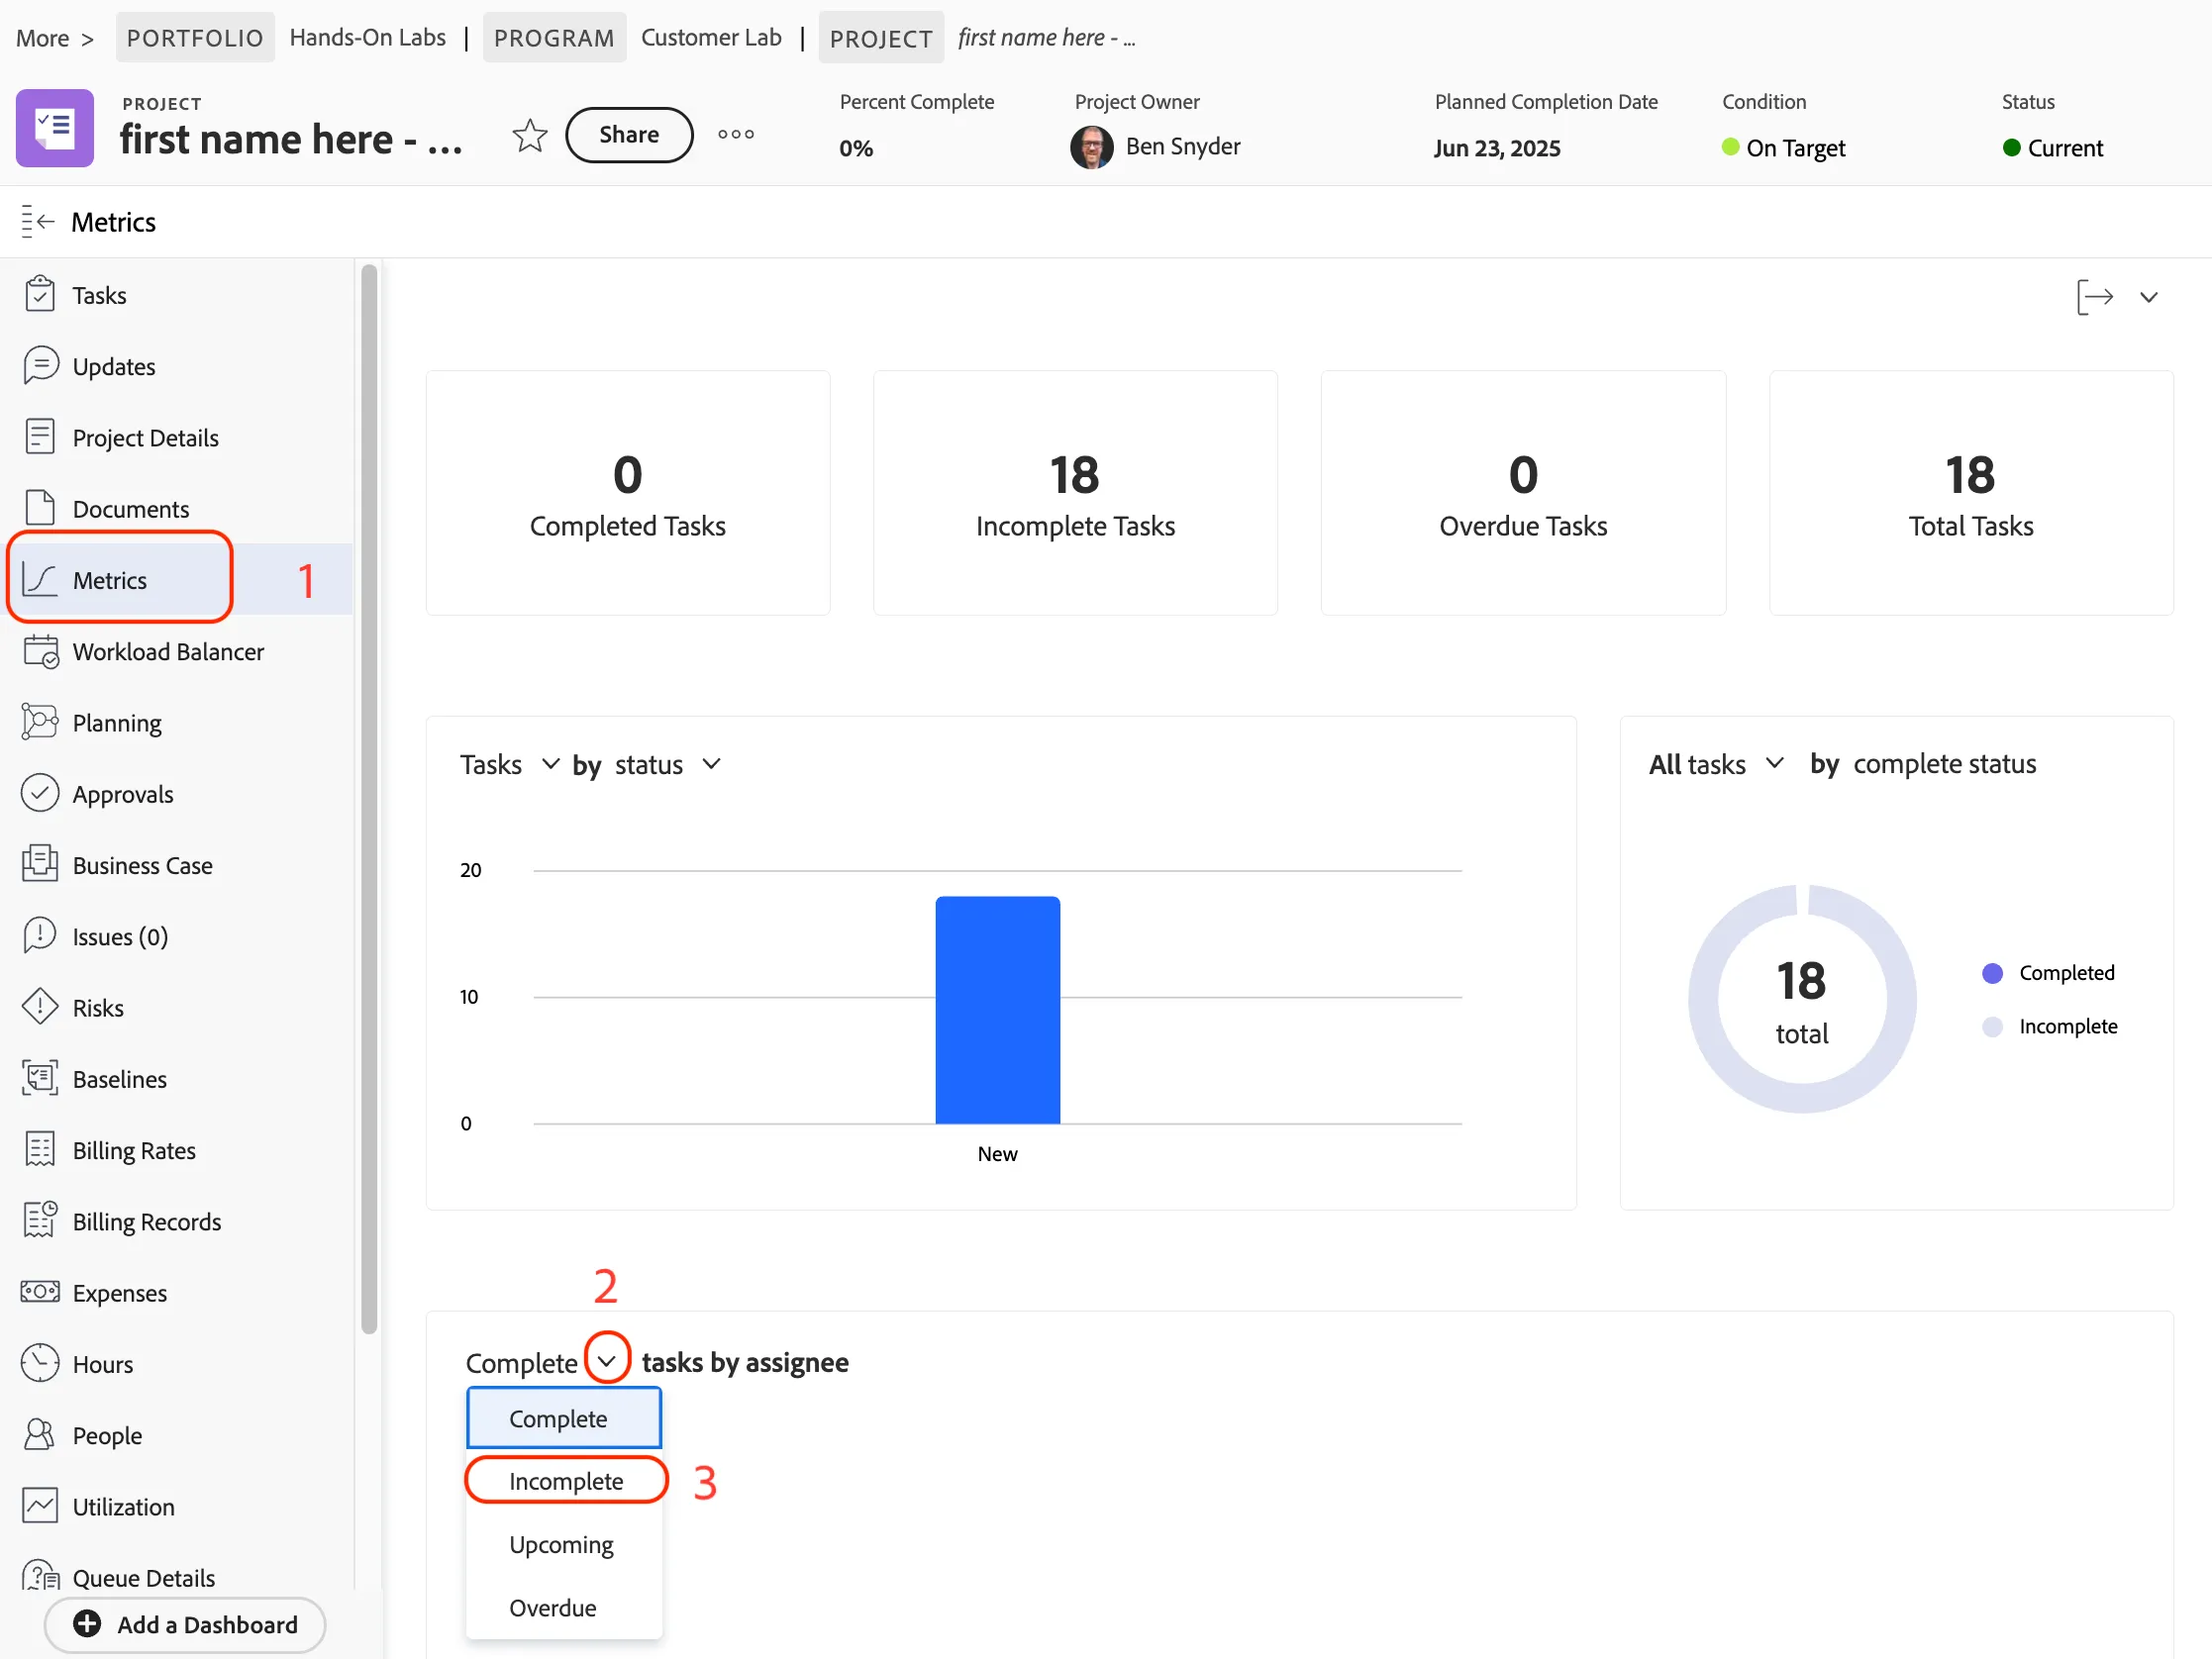Screen dimensions: 2212x1659
Task: Open Project Details icon in sidebar
Action: [x=40, y=437]
